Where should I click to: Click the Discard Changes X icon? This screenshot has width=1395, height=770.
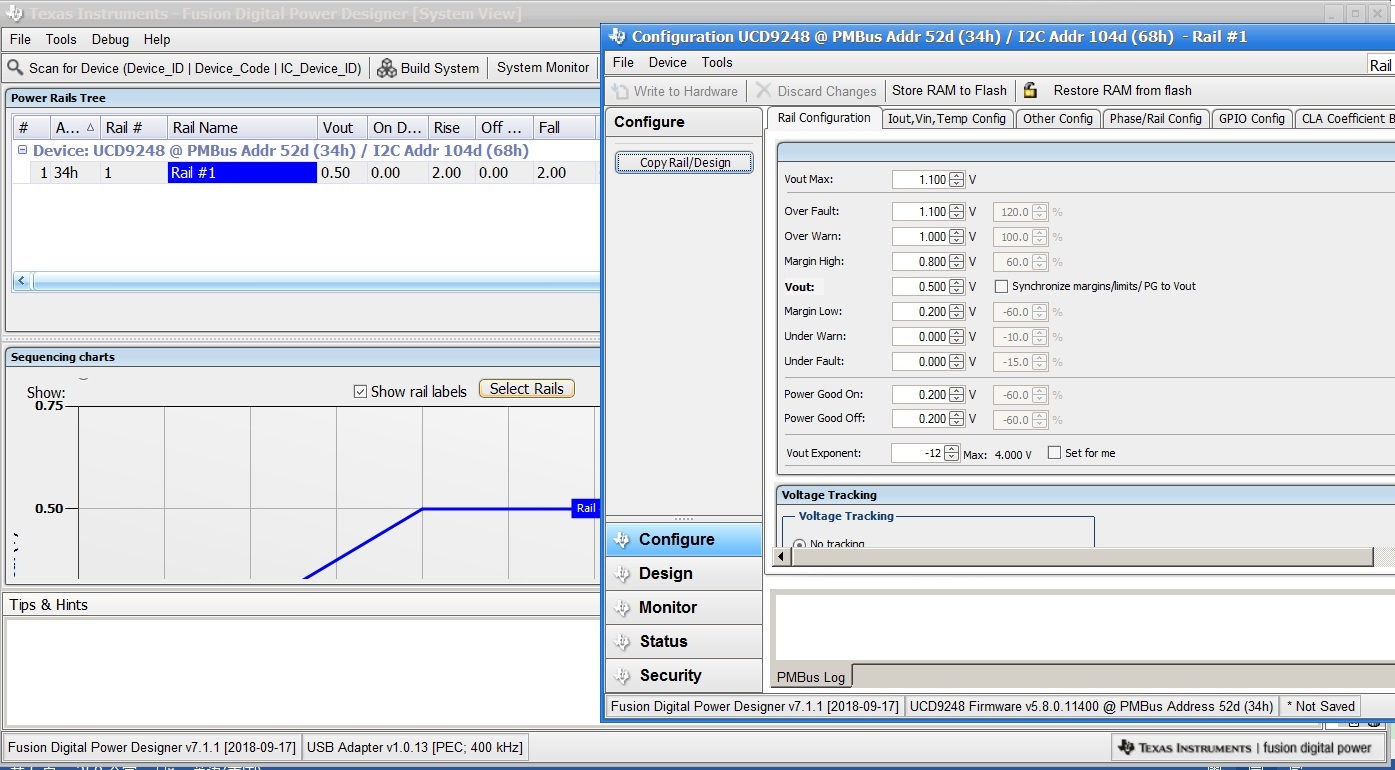[x=764, y=91]
